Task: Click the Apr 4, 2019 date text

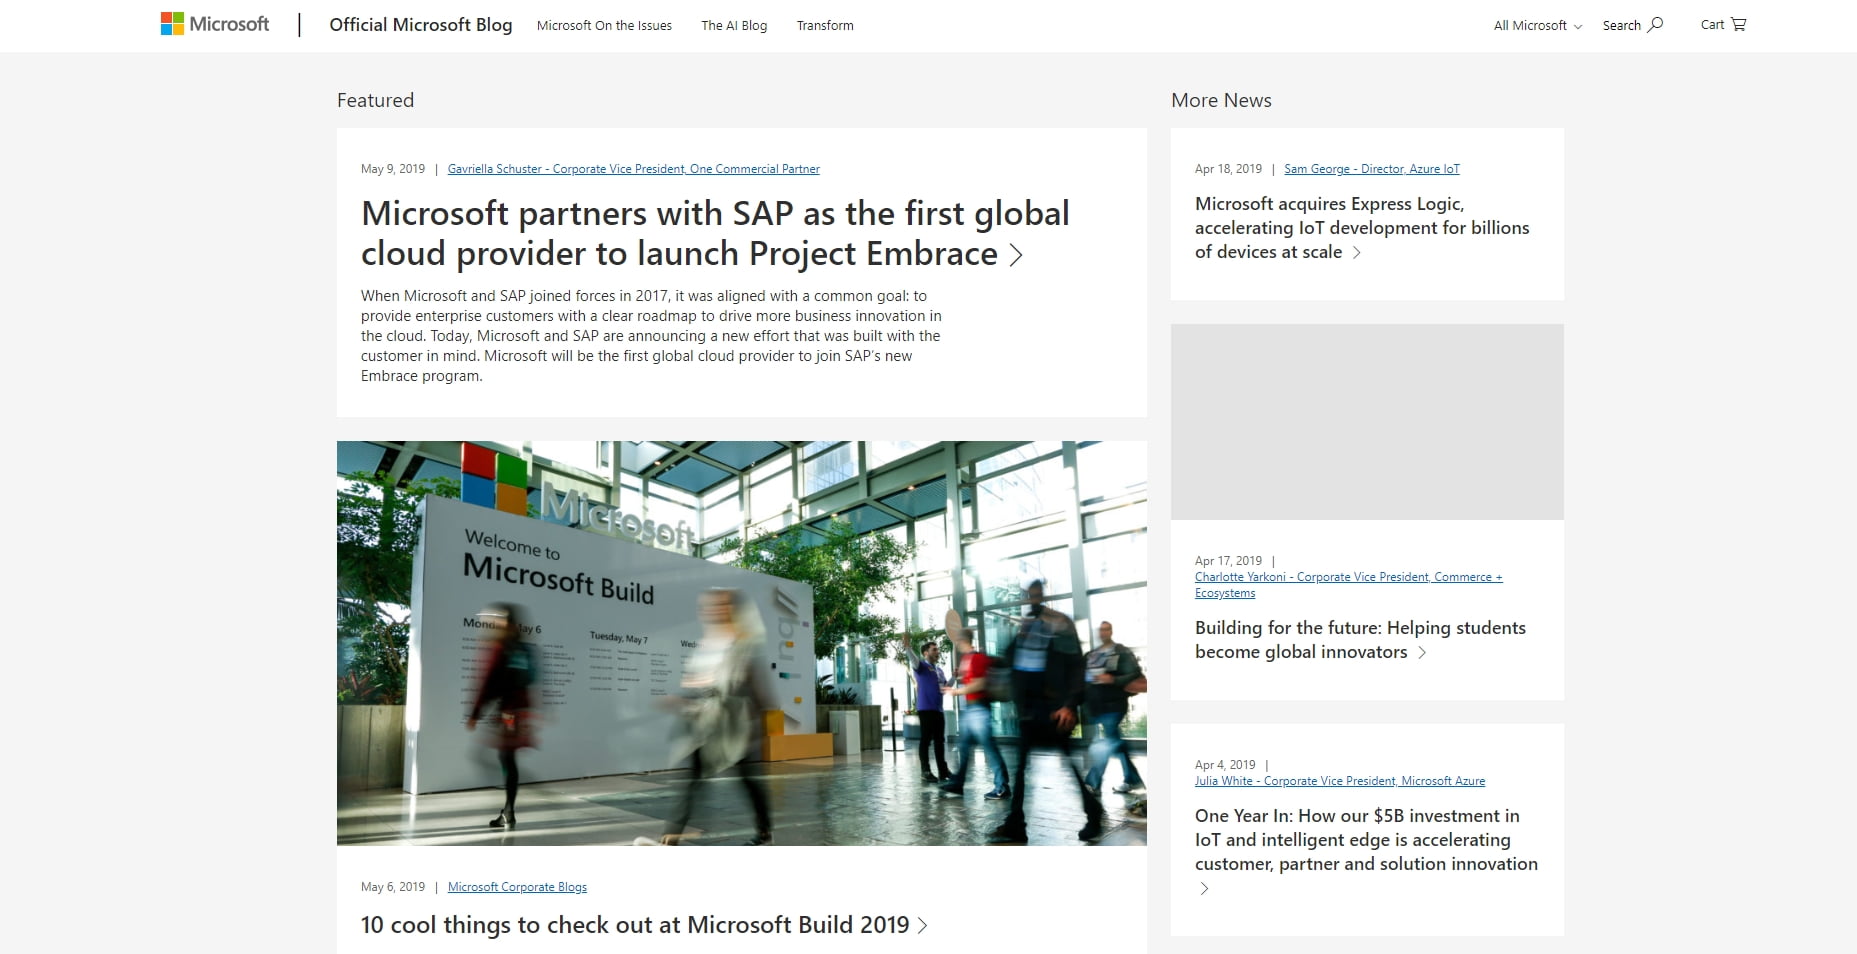Action: coord(1225,765)
